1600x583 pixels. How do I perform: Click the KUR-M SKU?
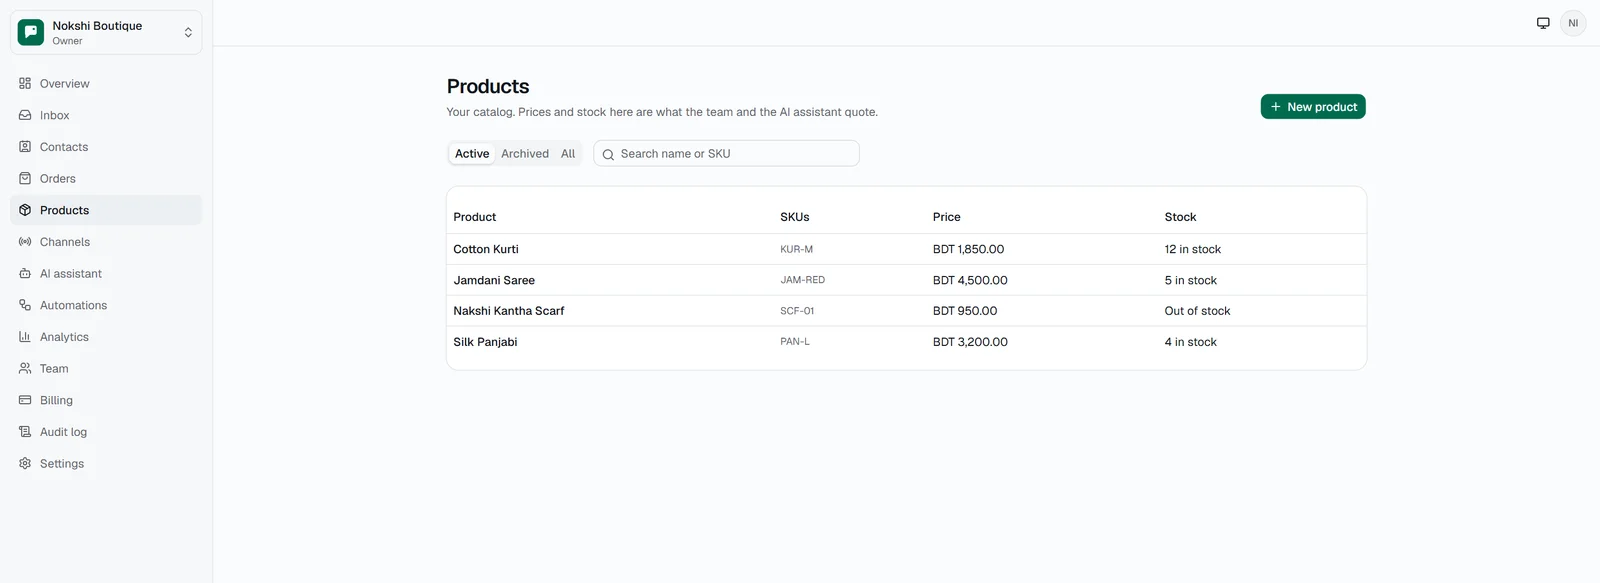796,249
